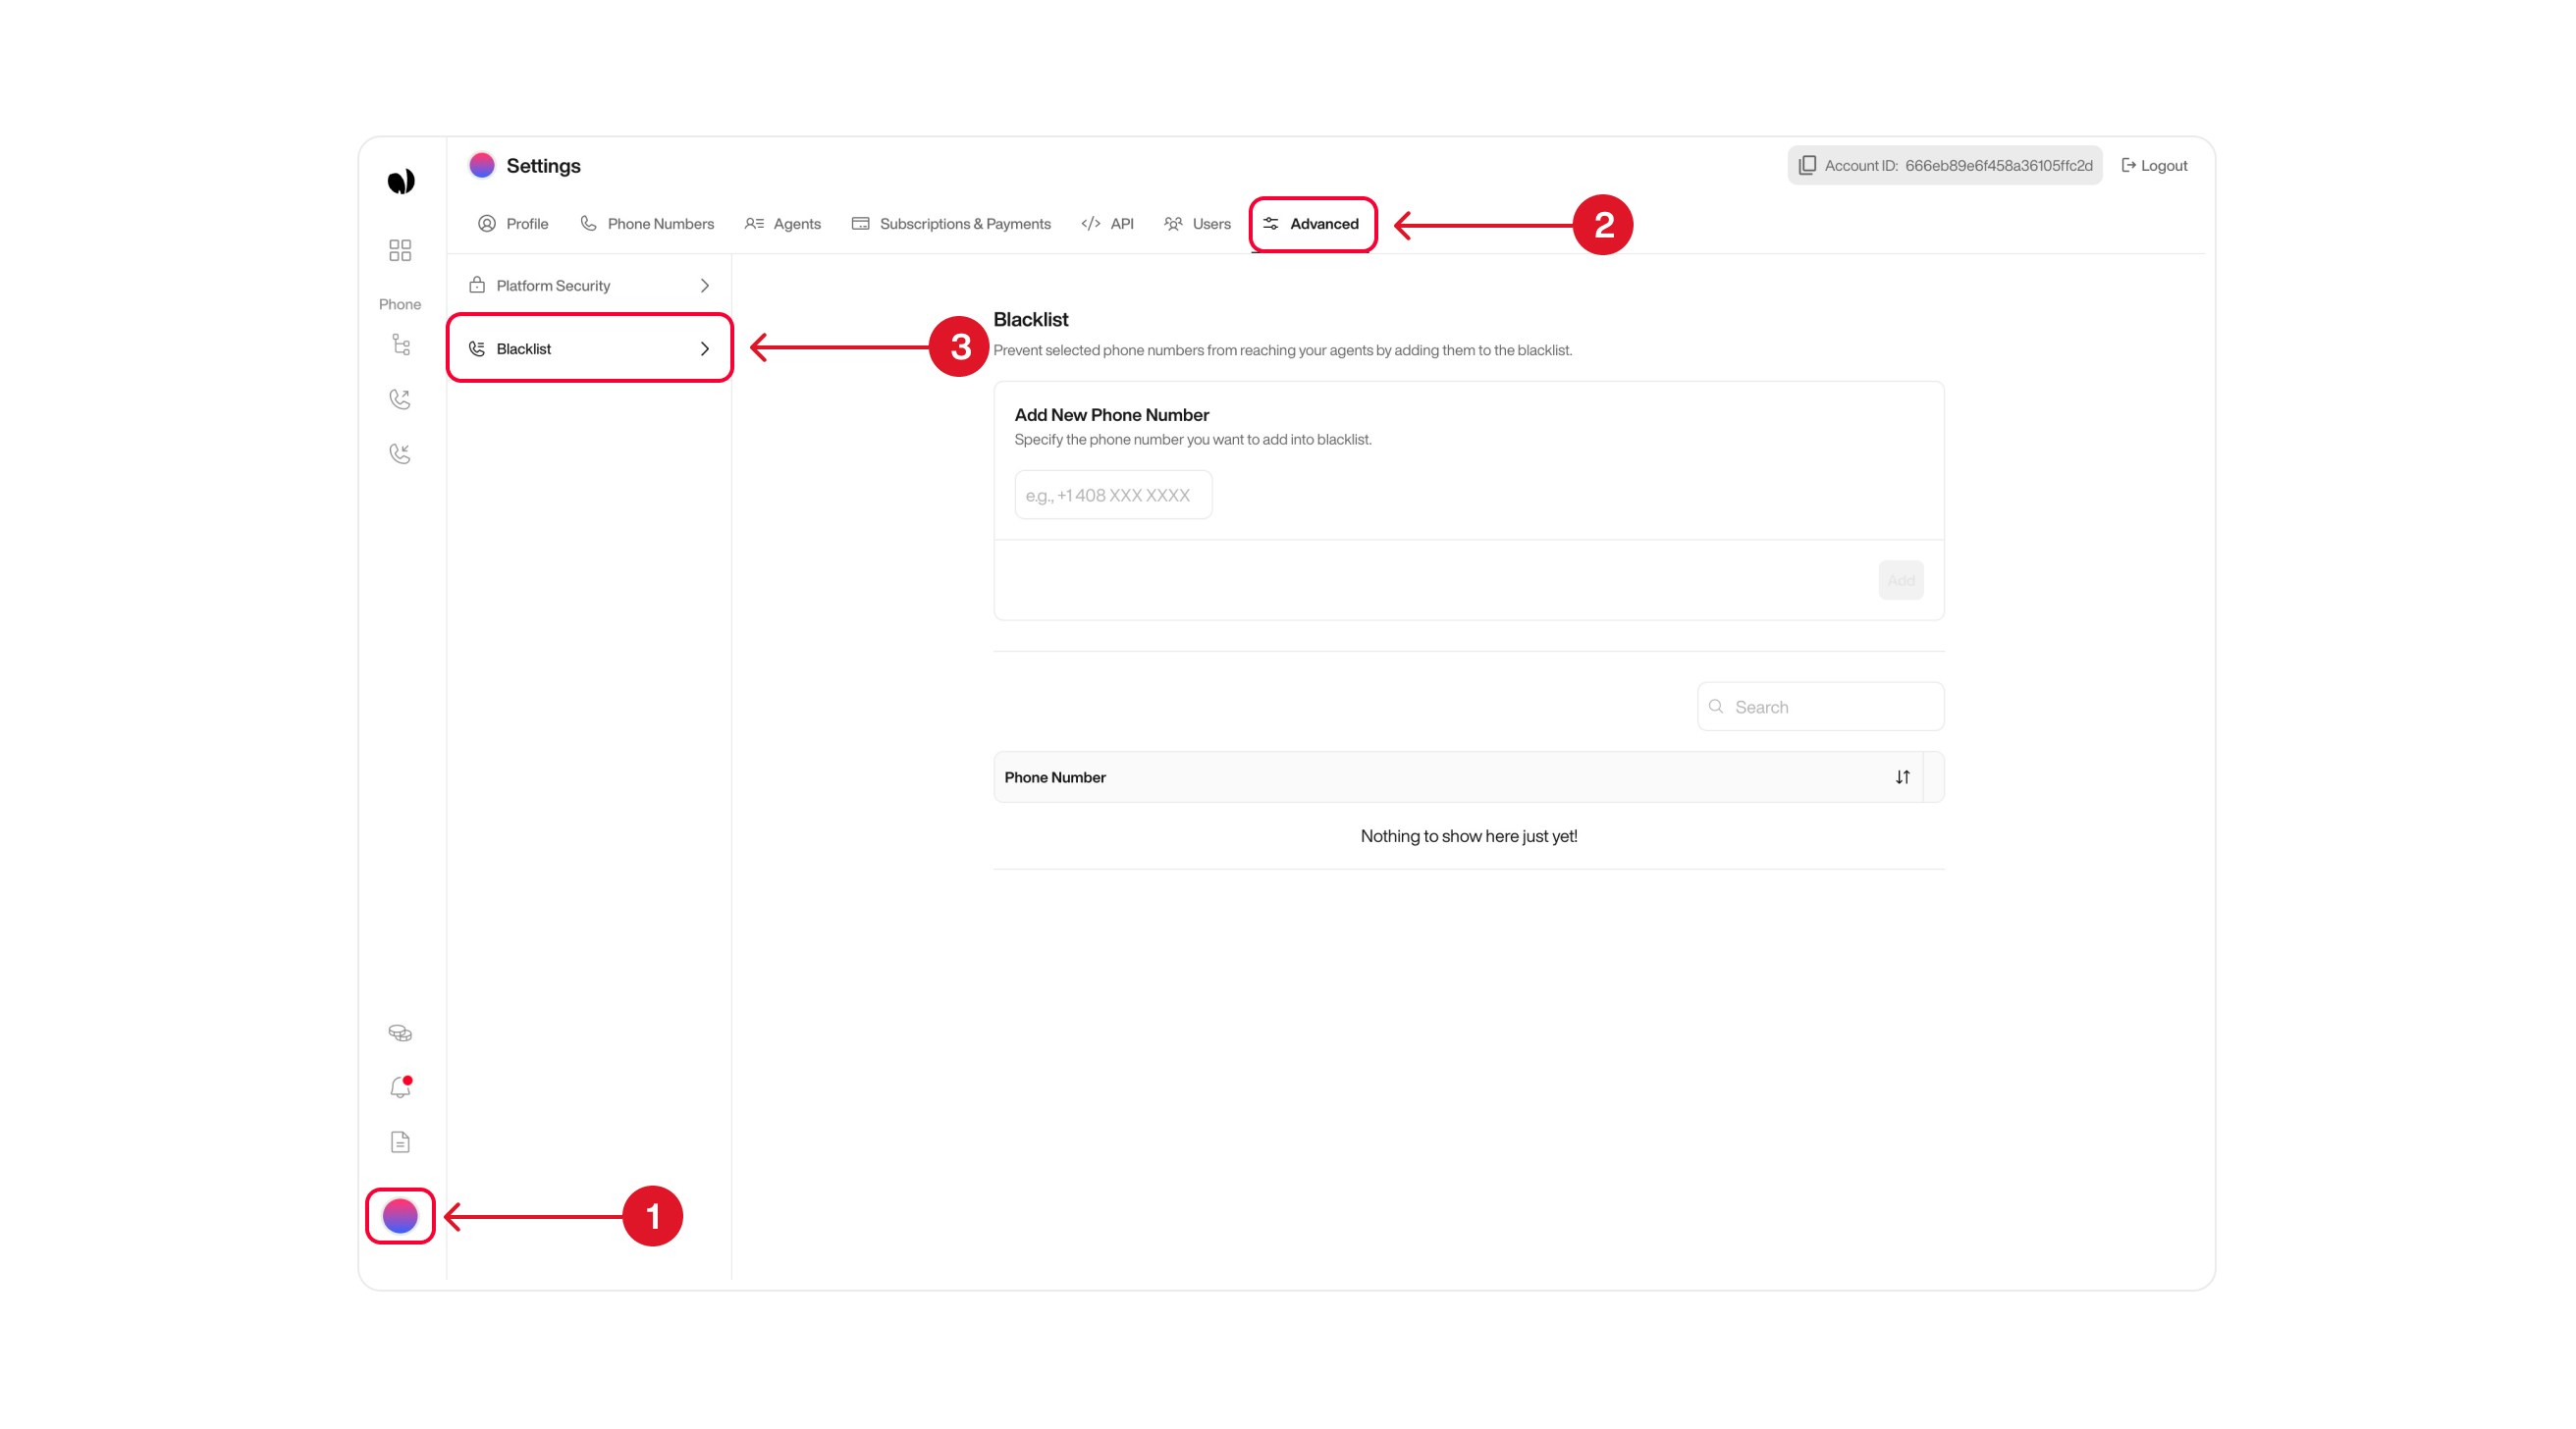The width and height of the screenshot is (2576, 1429).
Task: Open the search icon in the Blacklist table
Action: tap(1717, 706)
